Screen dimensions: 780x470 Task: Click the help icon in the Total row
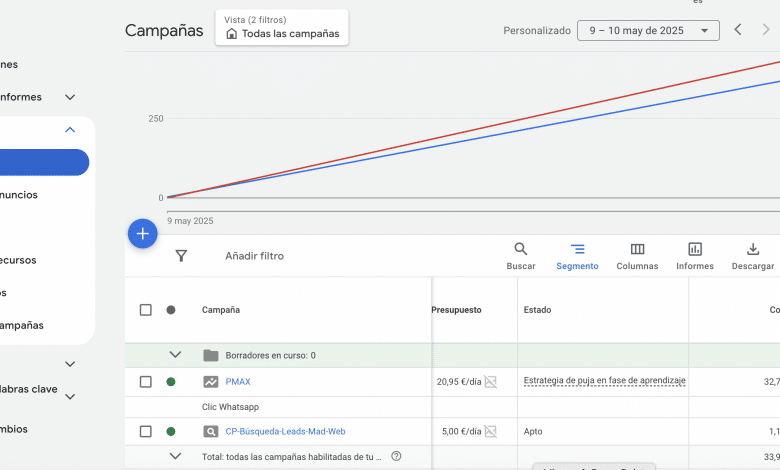pyautogui.click(x=396, y=456)
